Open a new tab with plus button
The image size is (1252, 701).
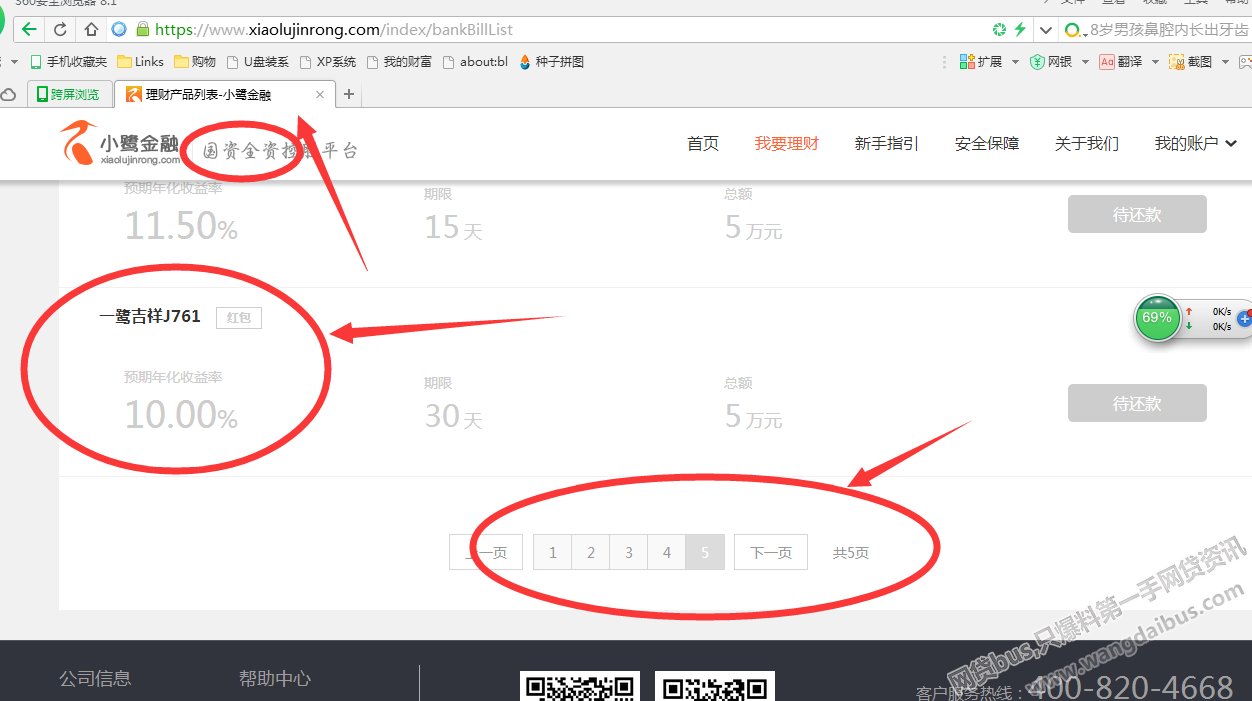click(348, 95)
